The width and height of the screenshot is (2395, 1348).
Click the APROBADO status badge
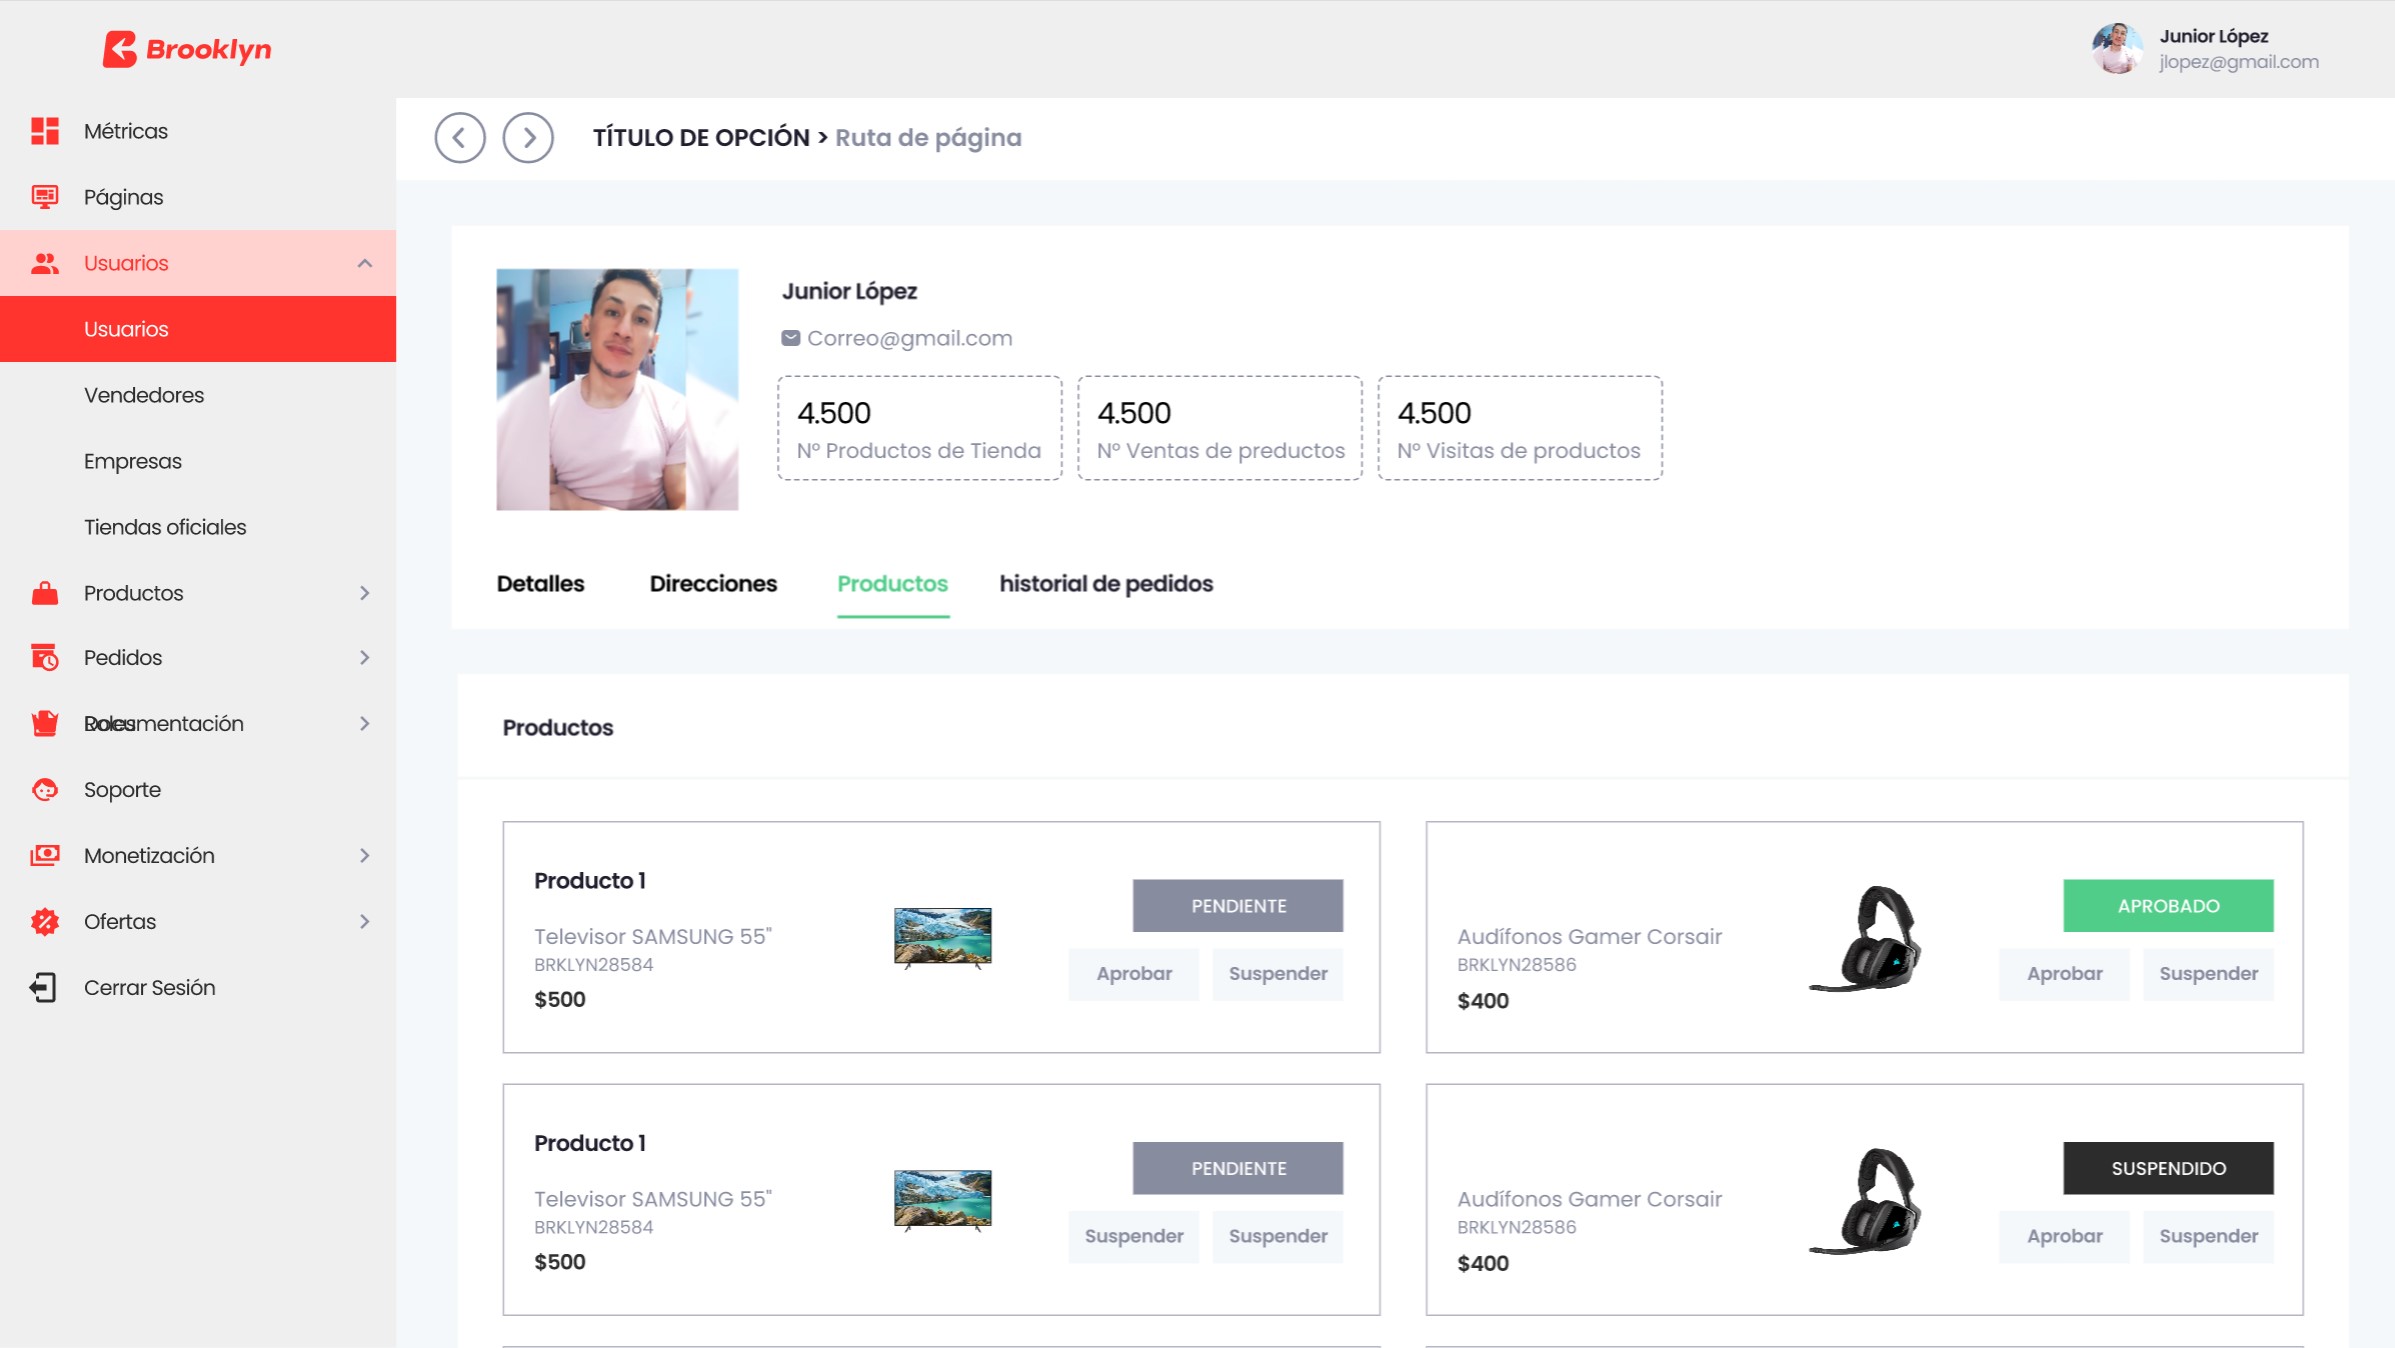(2168, 906)
